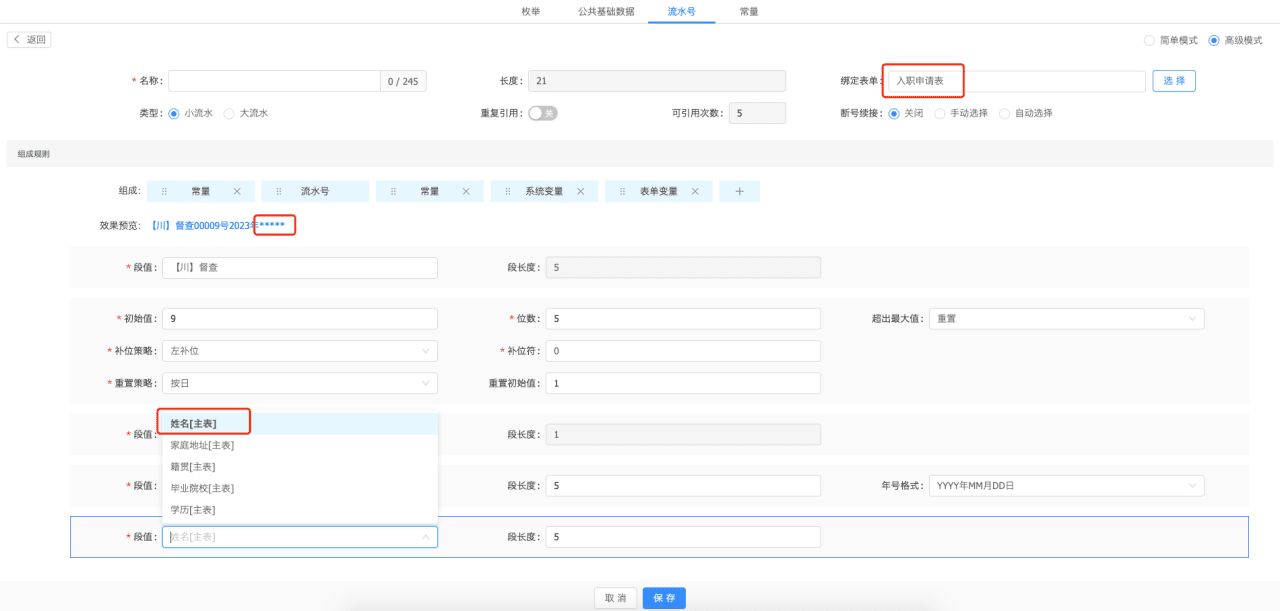Choose 姓名[主表] from dropdown list

(x=300, y=424)
